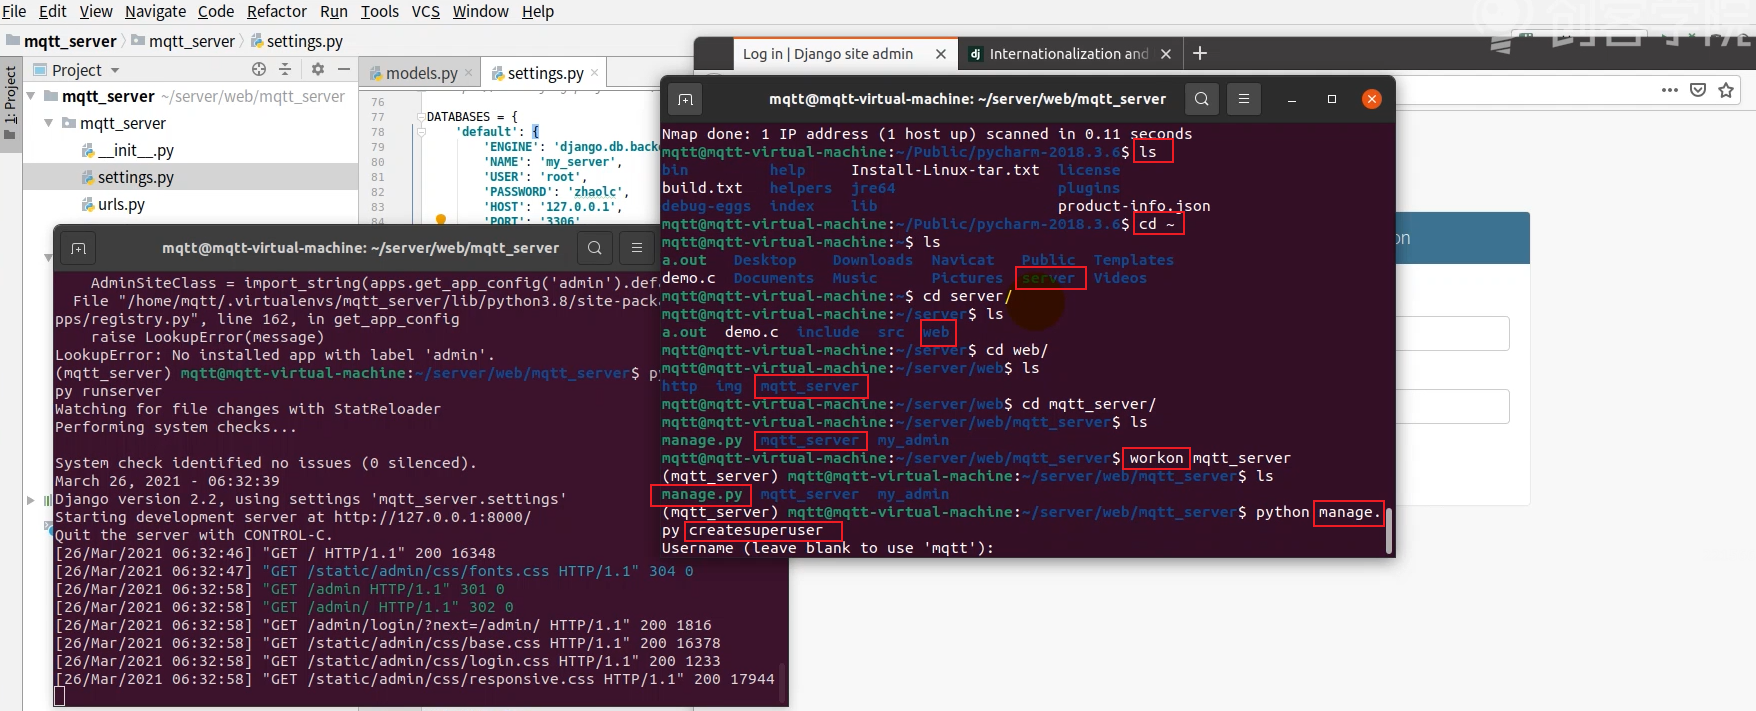Bookmark this page with the star icon
This screenshot has width=1756, height=711.
1726,90
